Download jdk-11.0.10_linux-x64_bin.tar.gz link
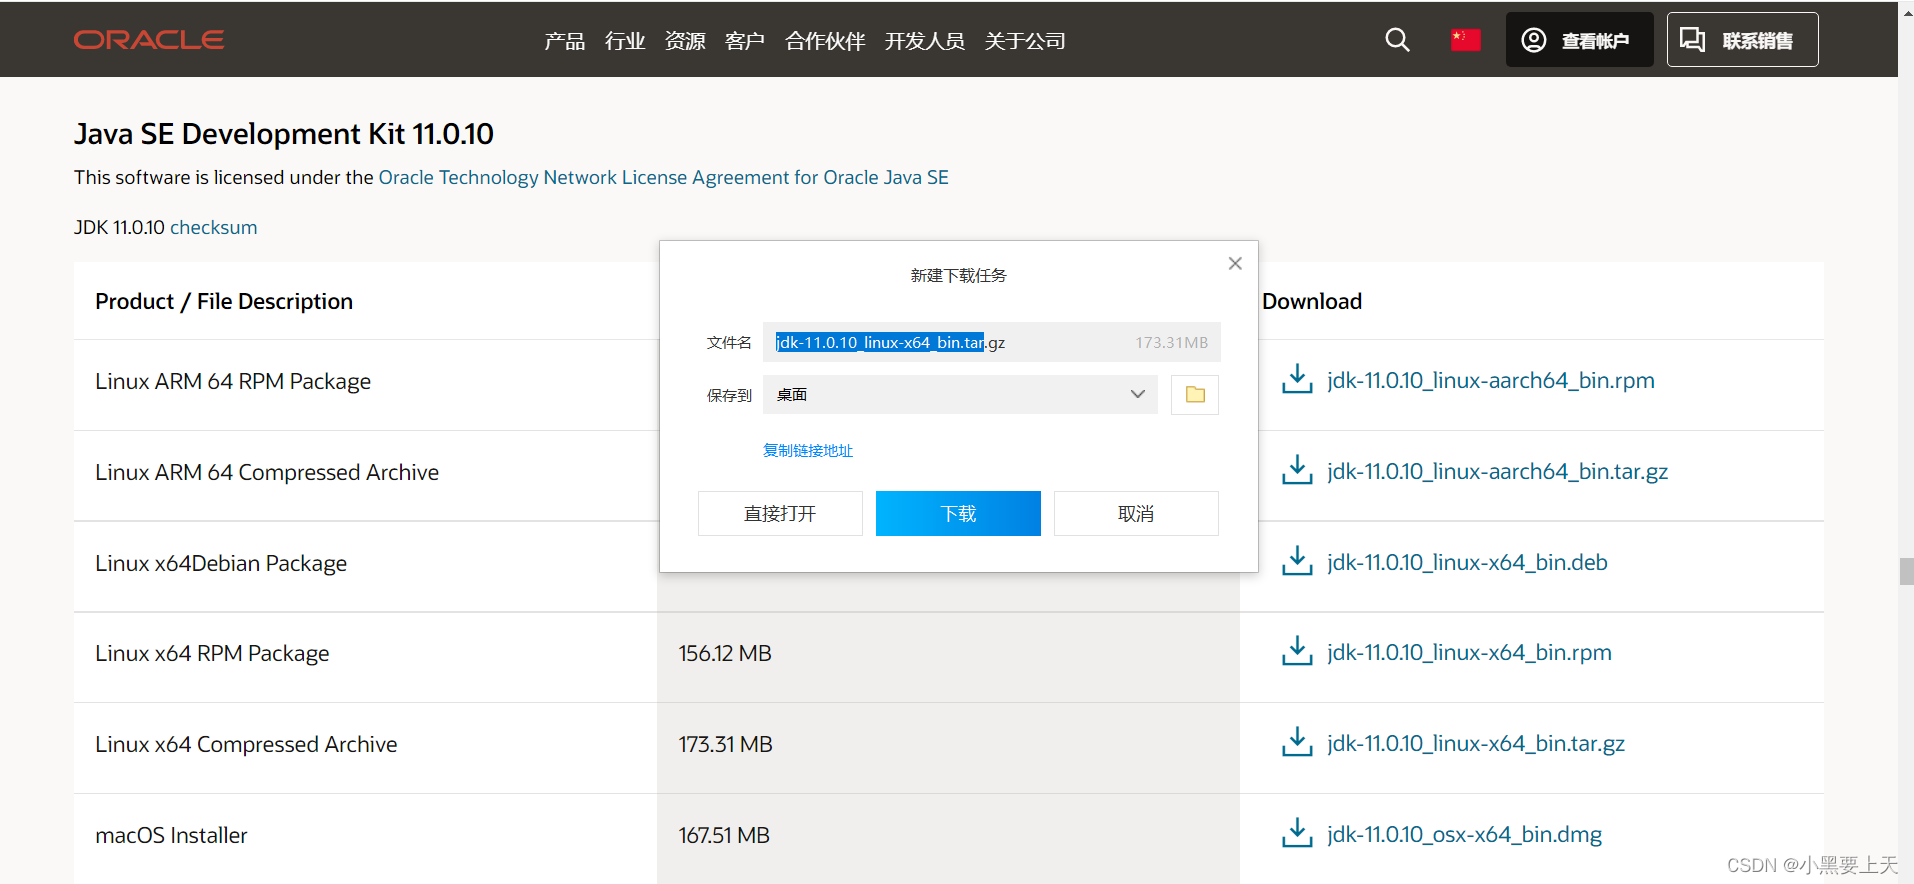Screen dimensions: 1914x884 click(x=1476, y=743)
